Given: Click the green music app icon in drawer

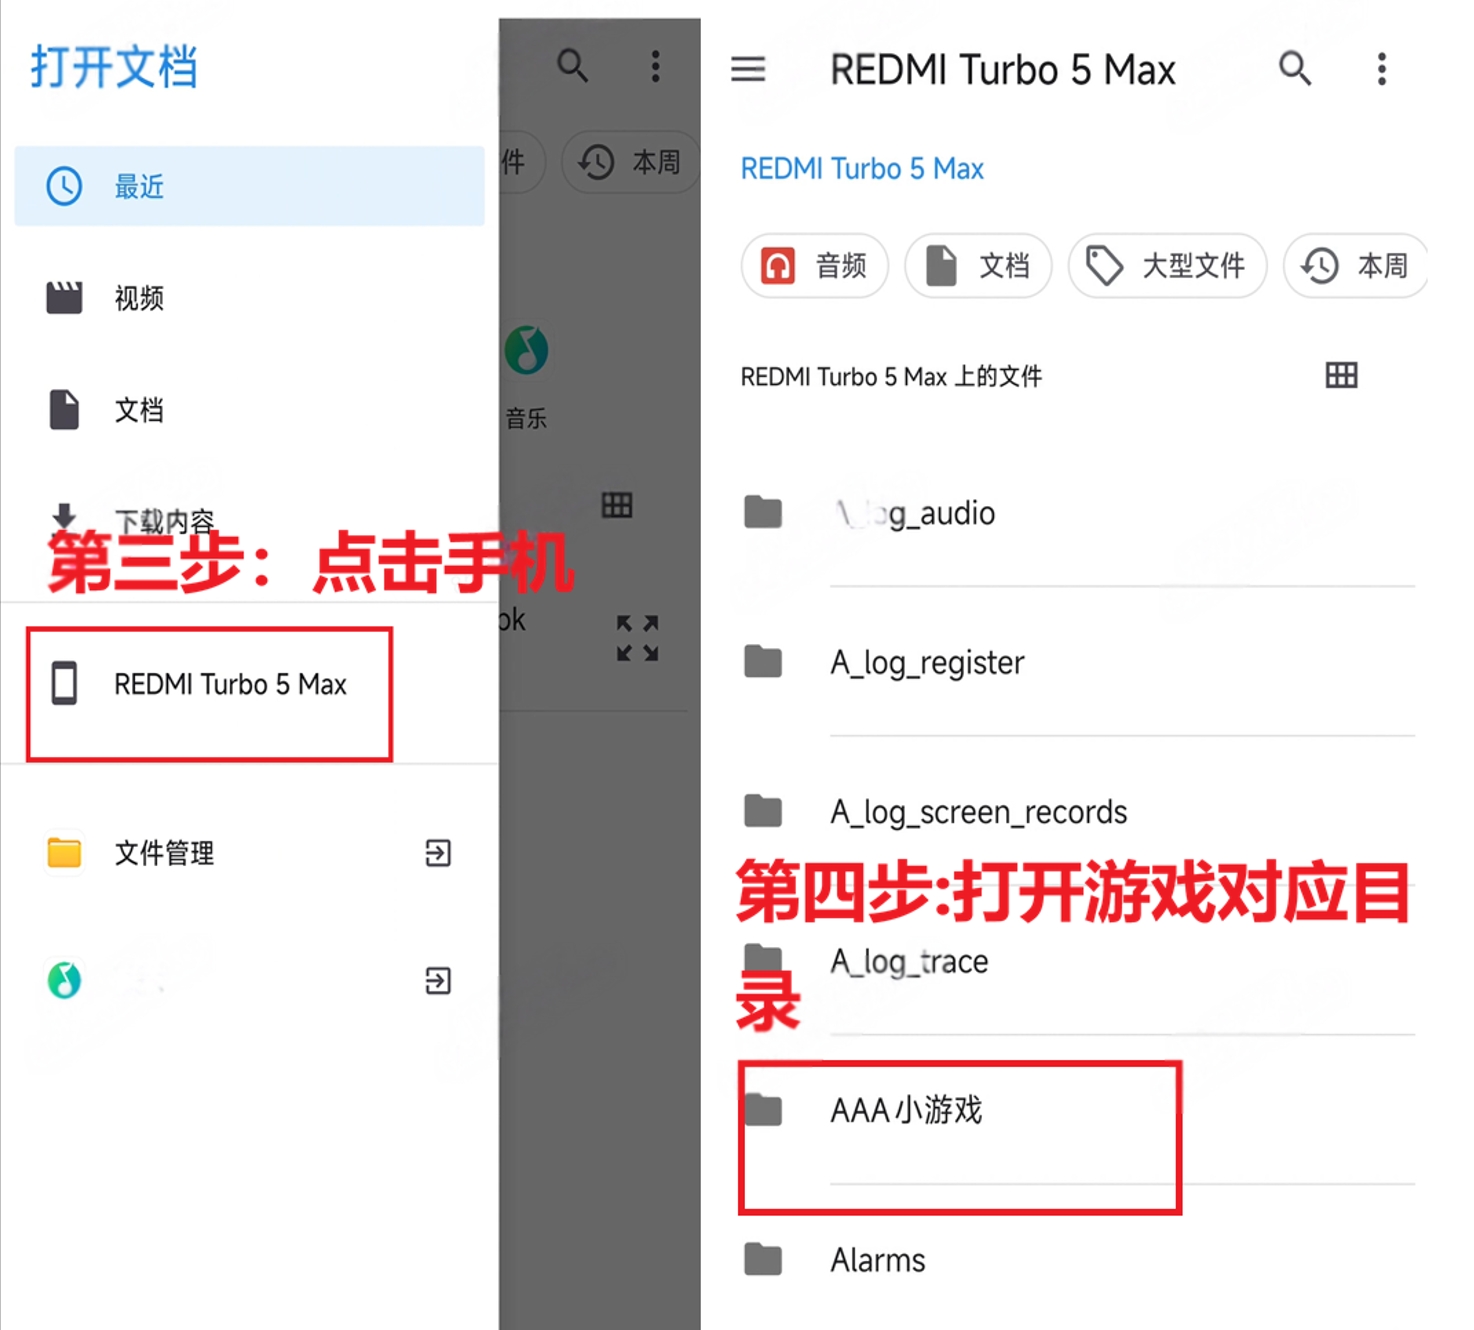Looking at the screenshot, I should [x=65, y=980].
